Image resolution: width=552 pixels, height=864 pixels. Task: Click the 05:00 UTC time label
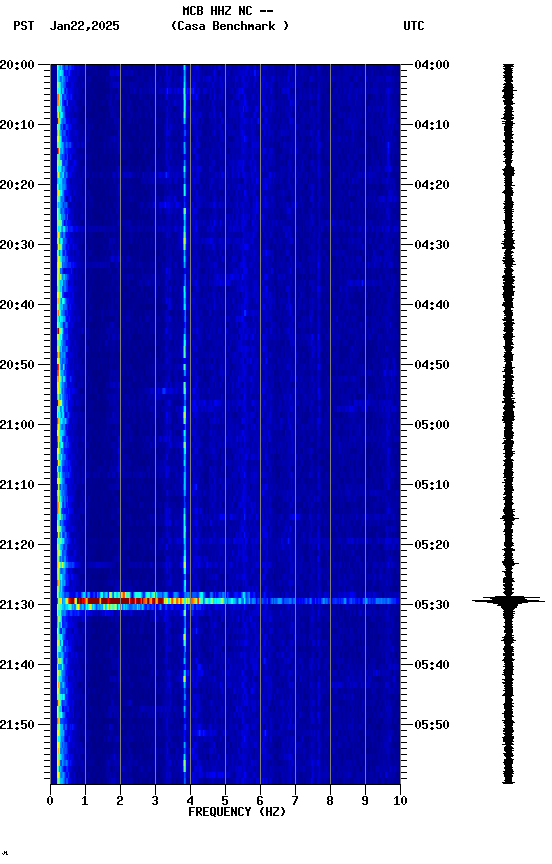point(432,425)
